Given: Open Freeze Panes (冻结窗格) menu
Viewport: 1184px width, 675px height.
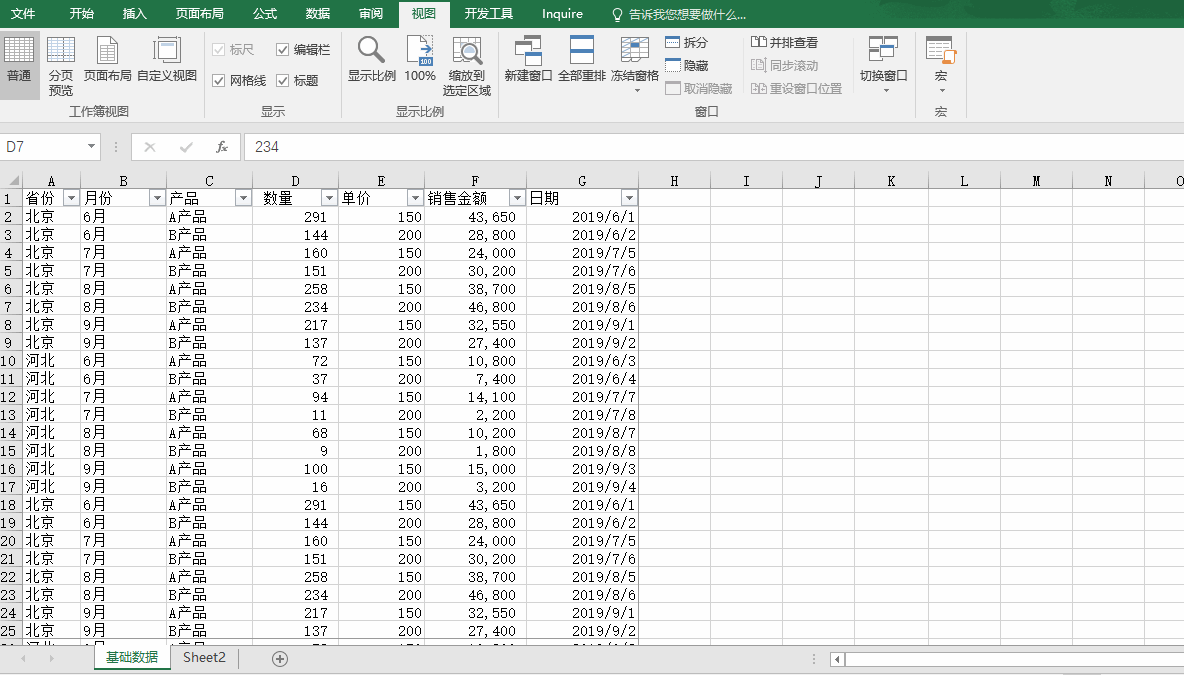Looking at the screenshot, I should [x=634, y=64].
